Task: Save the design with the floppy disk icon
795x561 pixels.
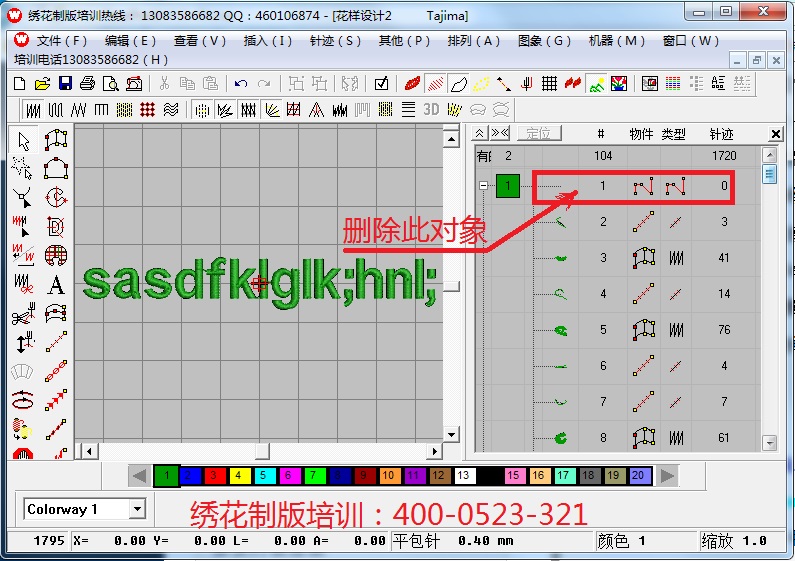Action: [65, 84]
